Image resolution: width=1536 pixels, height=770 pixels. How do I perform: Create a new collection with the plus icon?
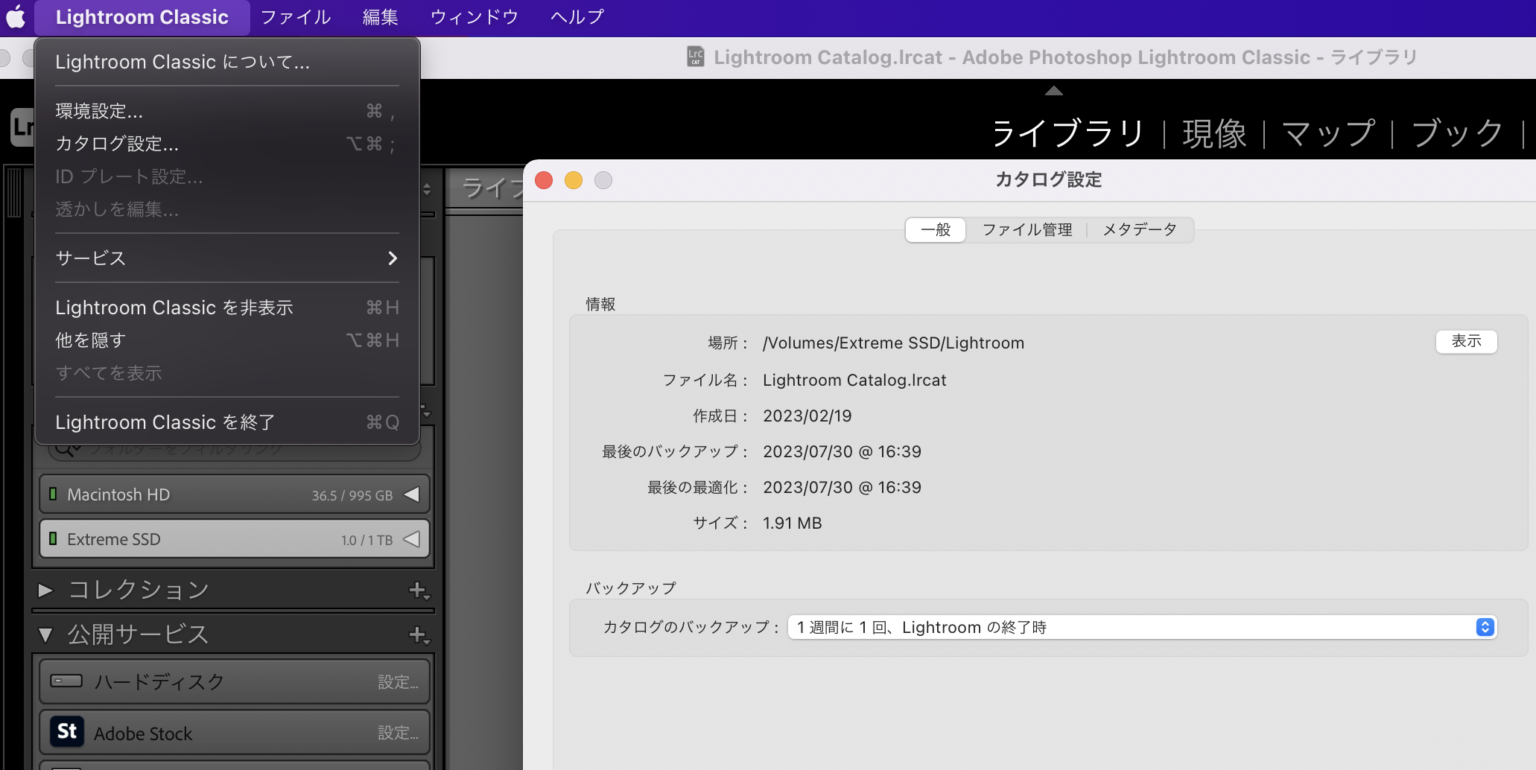[418, 590]
